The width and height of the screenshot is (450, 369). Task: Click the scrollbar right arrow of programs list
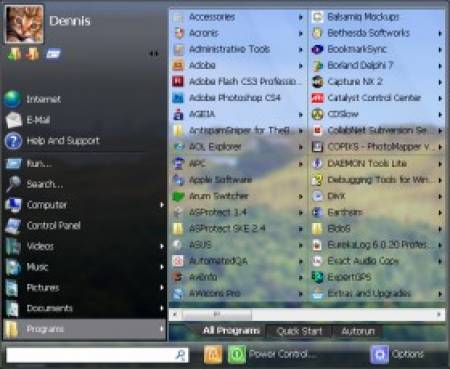click(x=439, y=314)
